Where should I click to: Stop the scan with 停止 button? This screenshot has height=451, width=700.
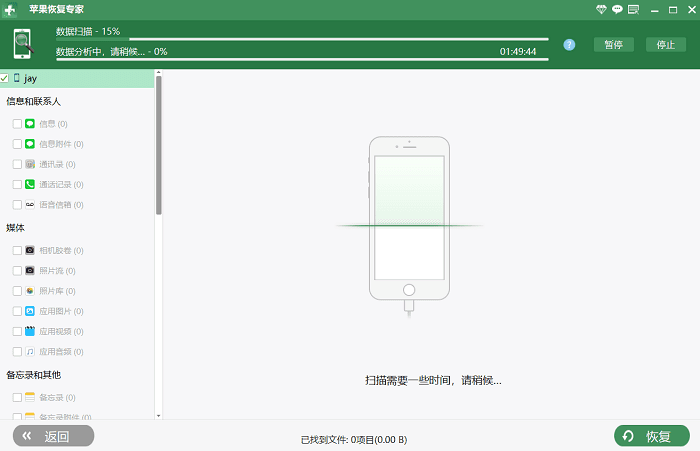pos(666,45)
